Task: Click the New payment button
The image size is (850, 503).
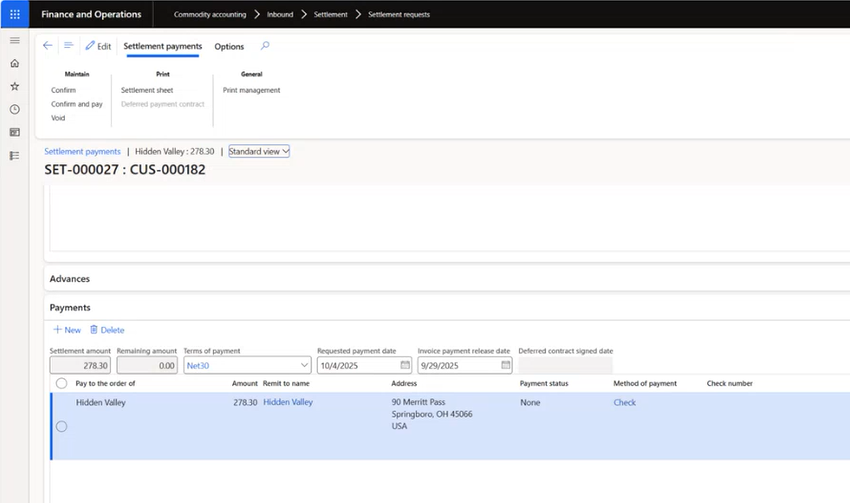Action: (x=67, y=330)
